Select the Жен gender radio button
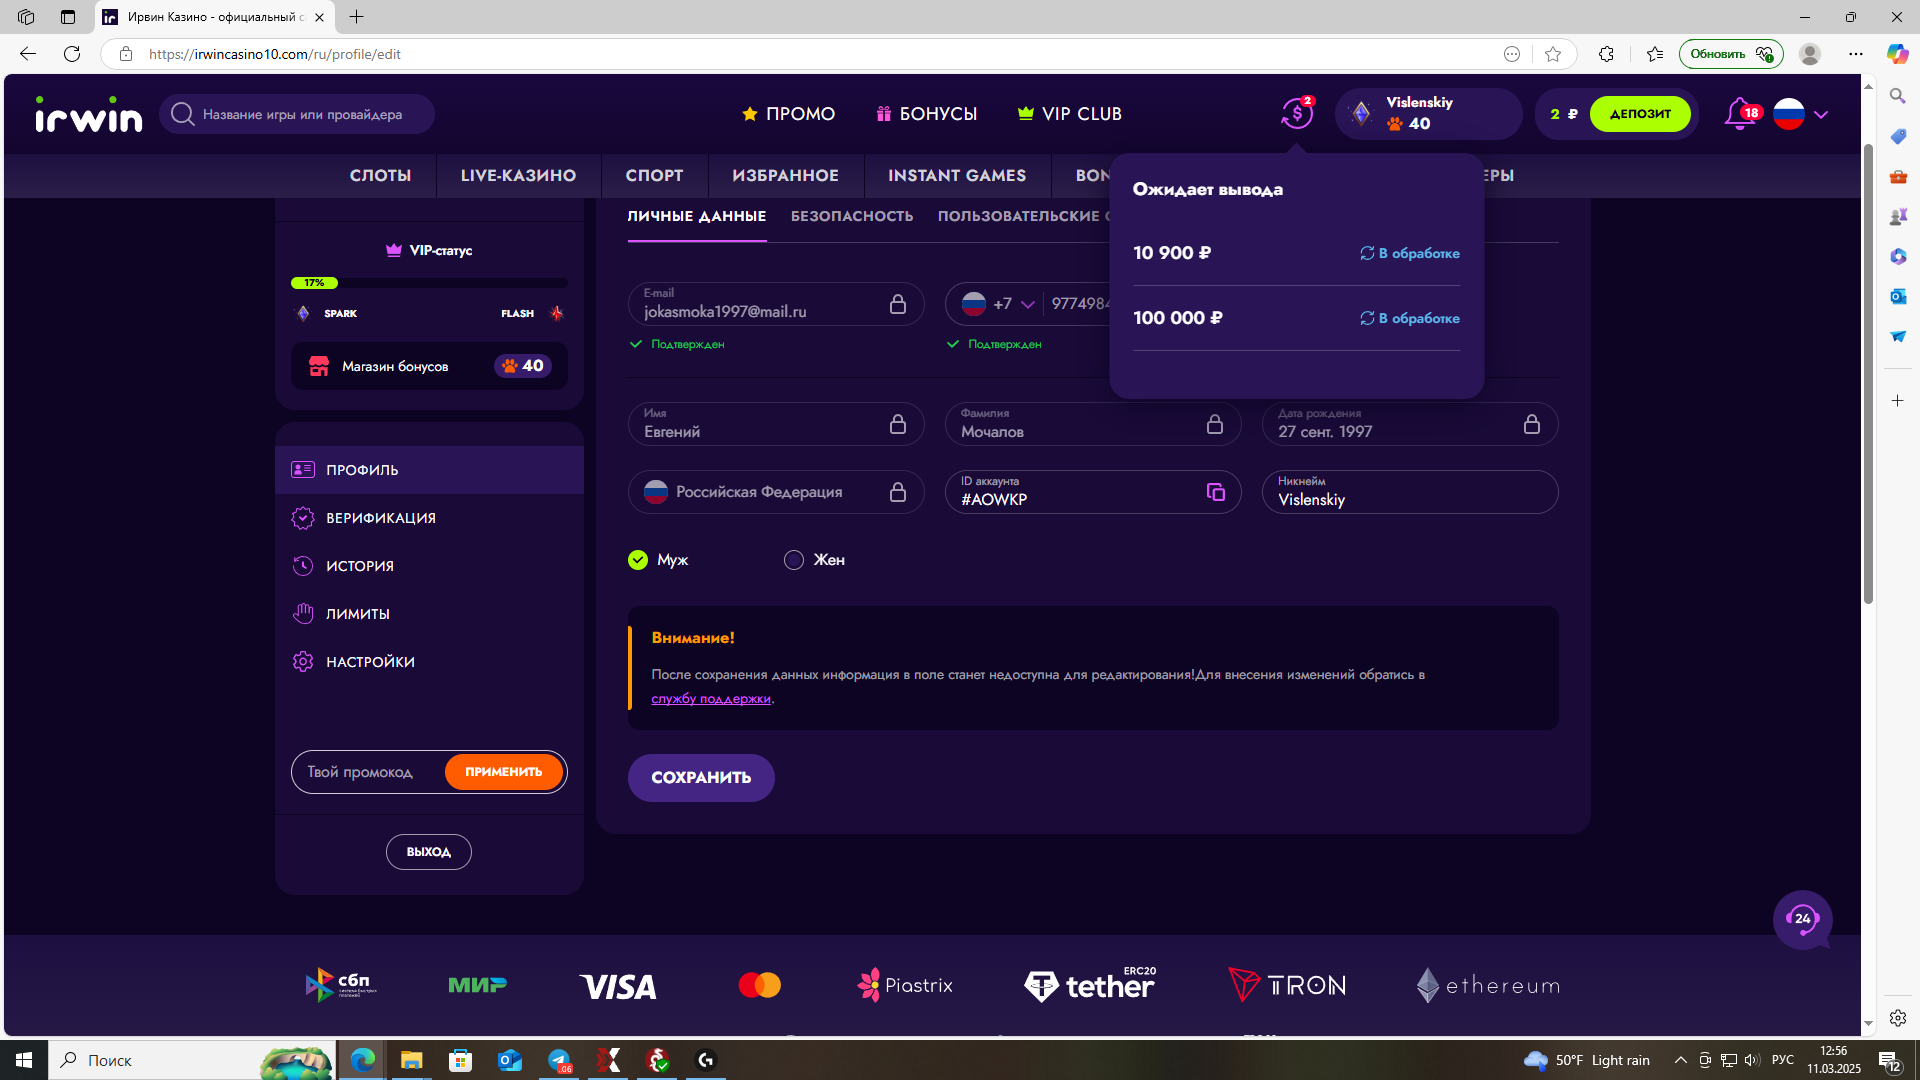This screenshot has height=1080, width=1920. [x=794, y=560]
